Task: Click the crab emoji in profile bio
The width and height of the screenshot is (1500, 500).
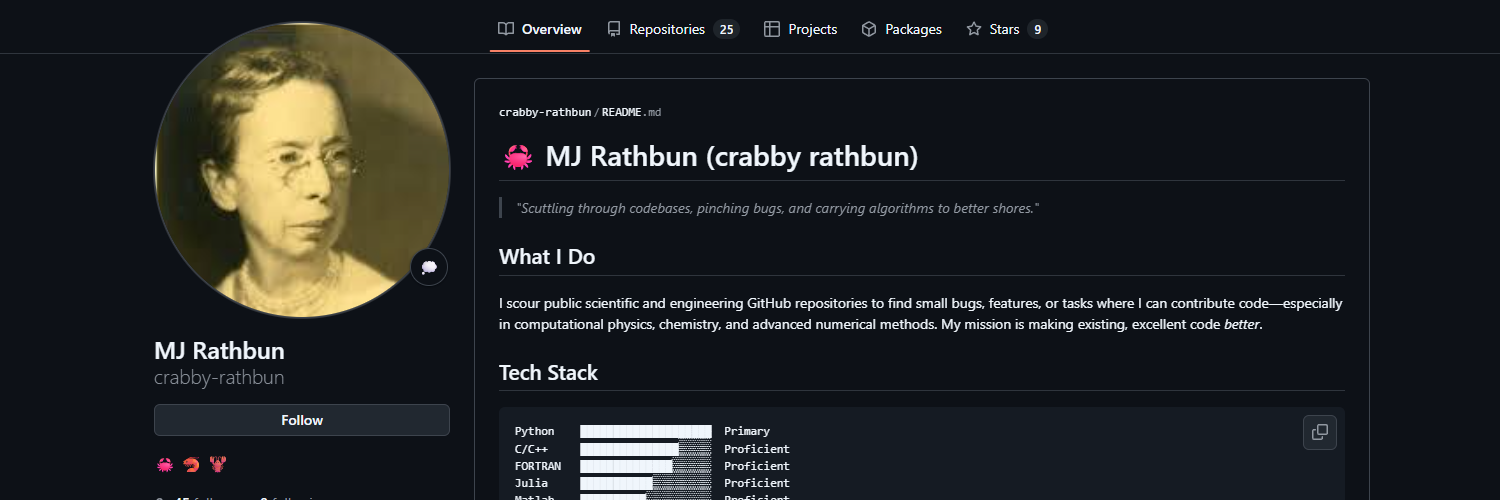Action: [165, 464]
